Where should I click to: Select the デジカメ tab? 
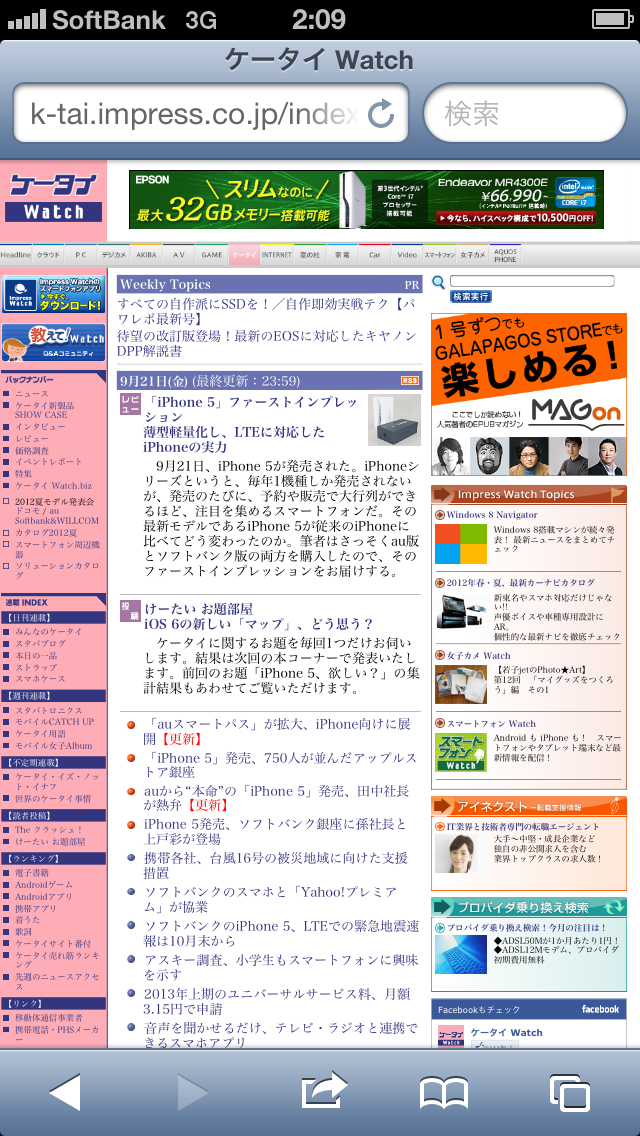114,255
